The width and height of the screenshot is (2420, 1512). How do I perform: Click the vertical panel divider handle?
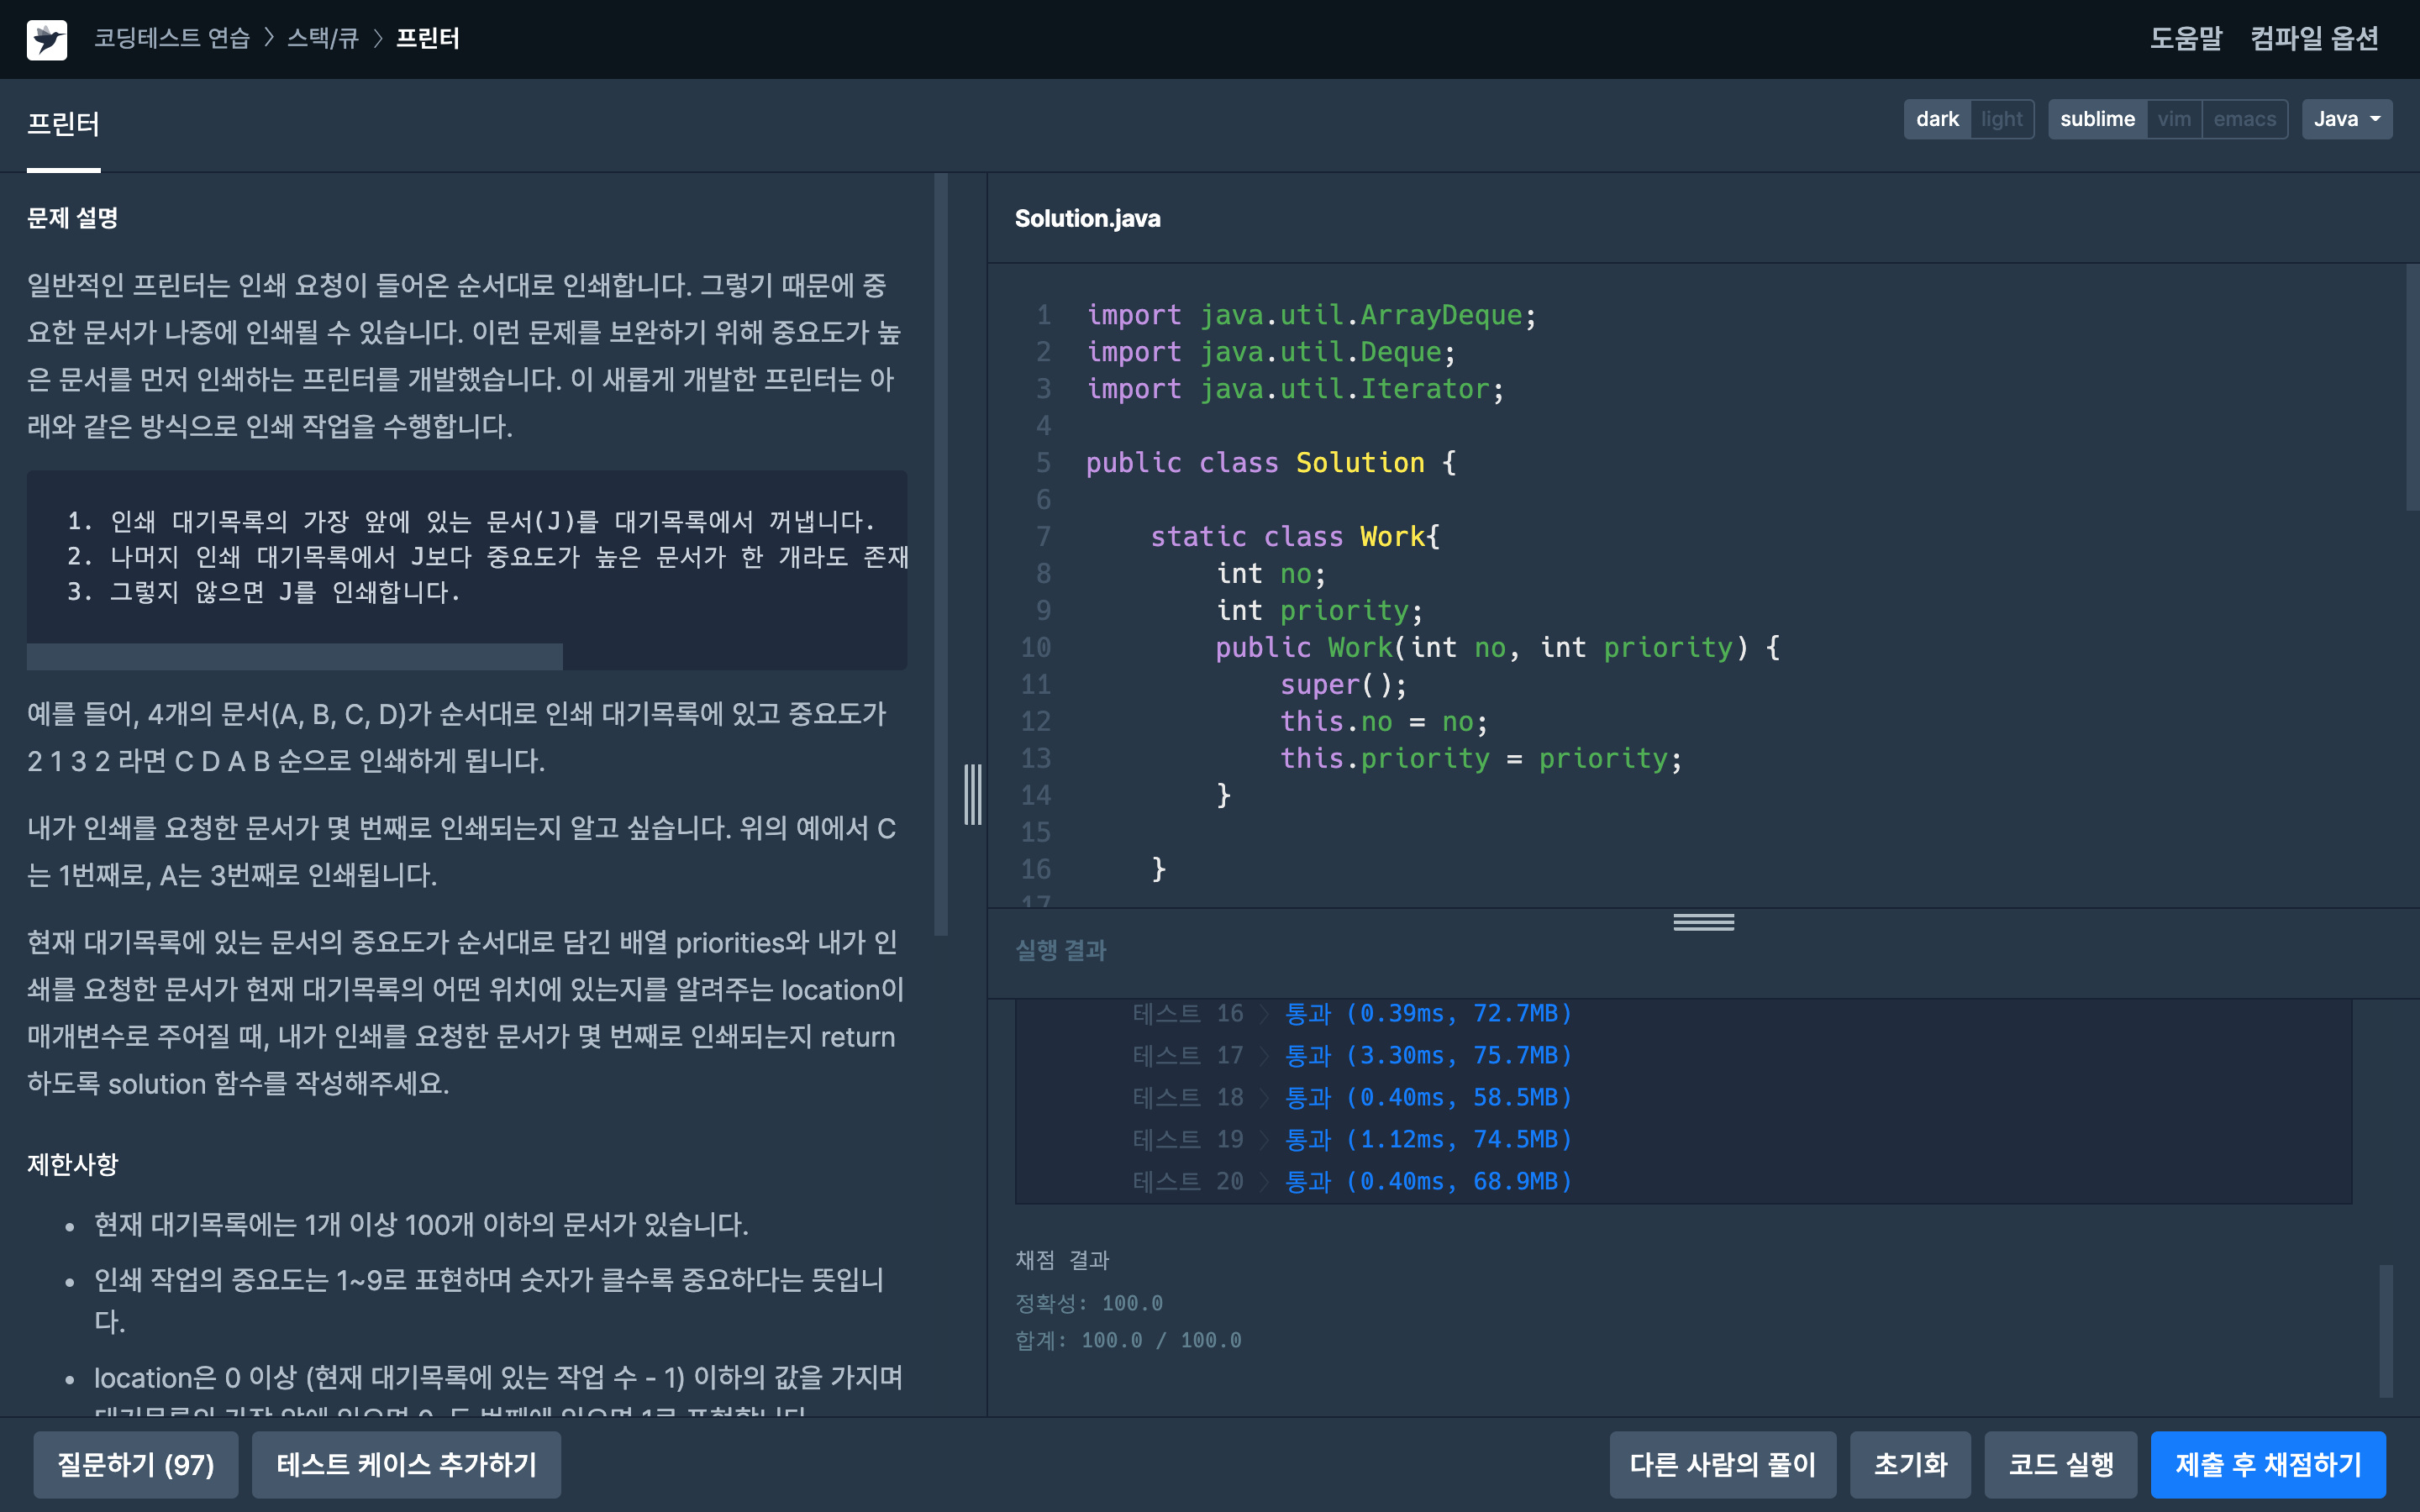tap(972, 794)
